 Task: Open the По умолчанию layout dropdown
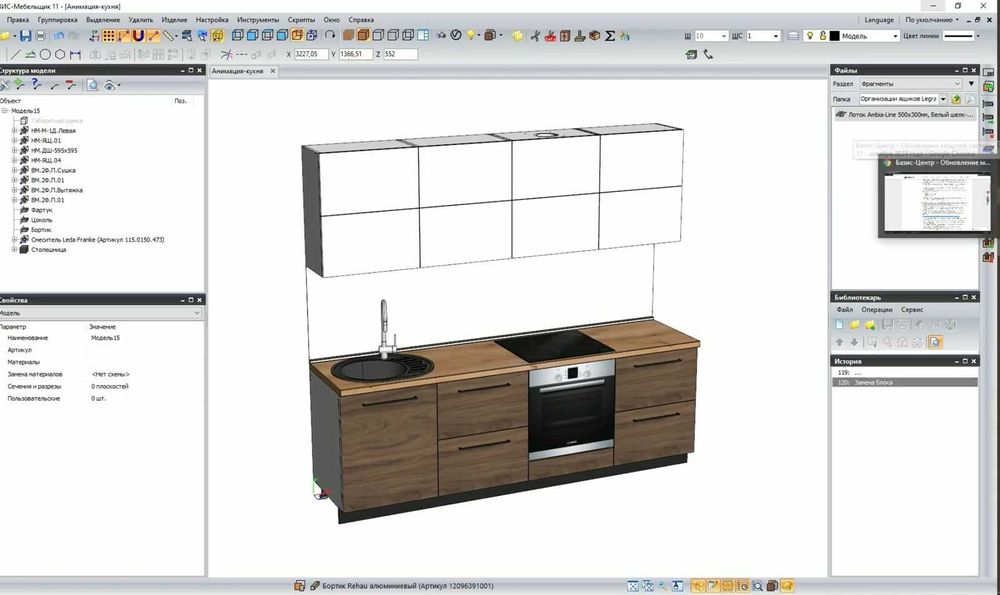click(x=932, y=20)
